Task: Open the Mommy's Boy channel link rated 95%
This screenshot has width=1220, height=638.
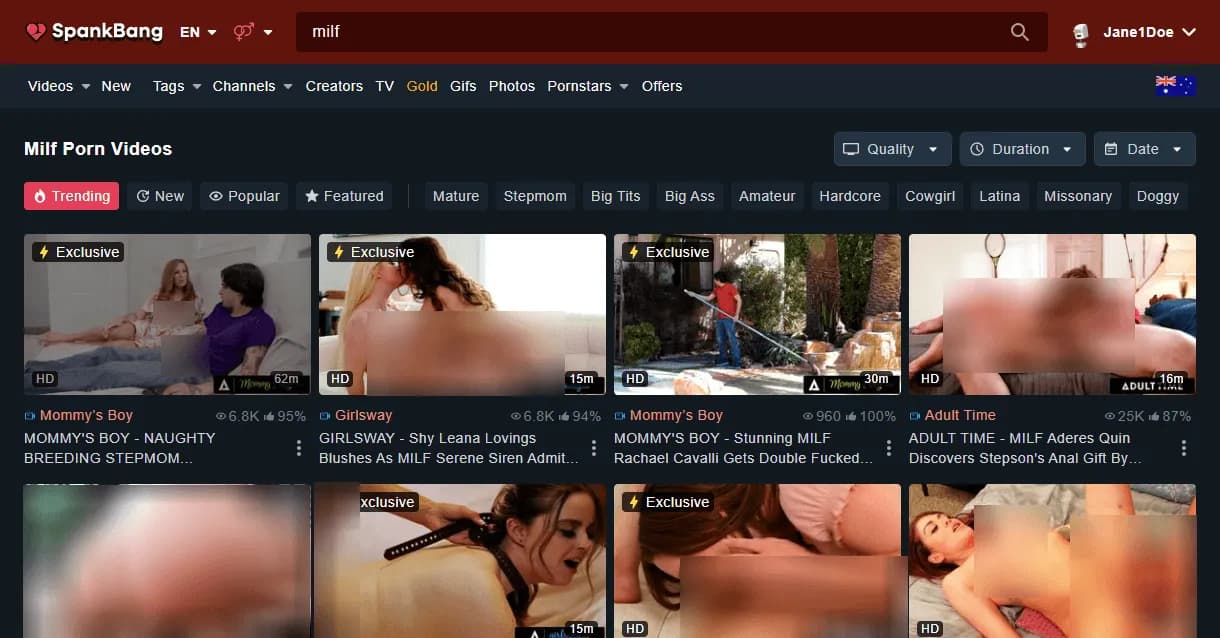Action: point(86,415)
